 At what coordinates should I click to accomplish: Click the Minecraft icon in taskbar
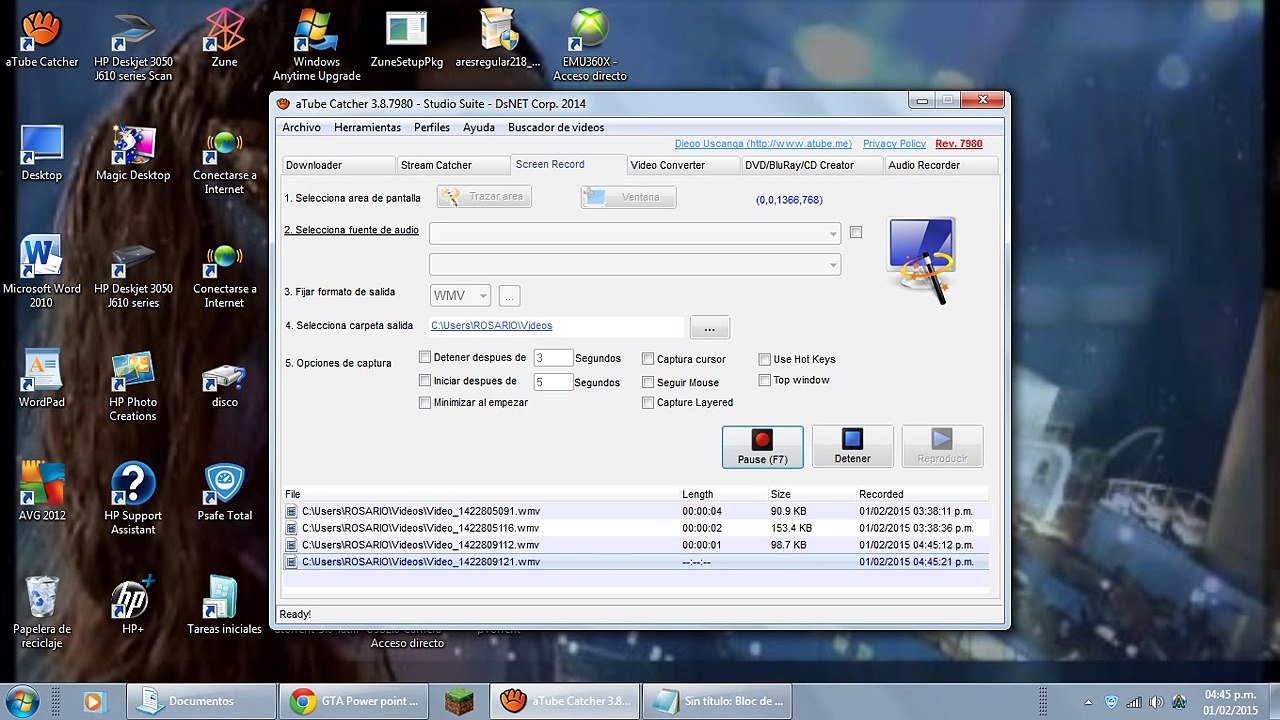(458, 701)
